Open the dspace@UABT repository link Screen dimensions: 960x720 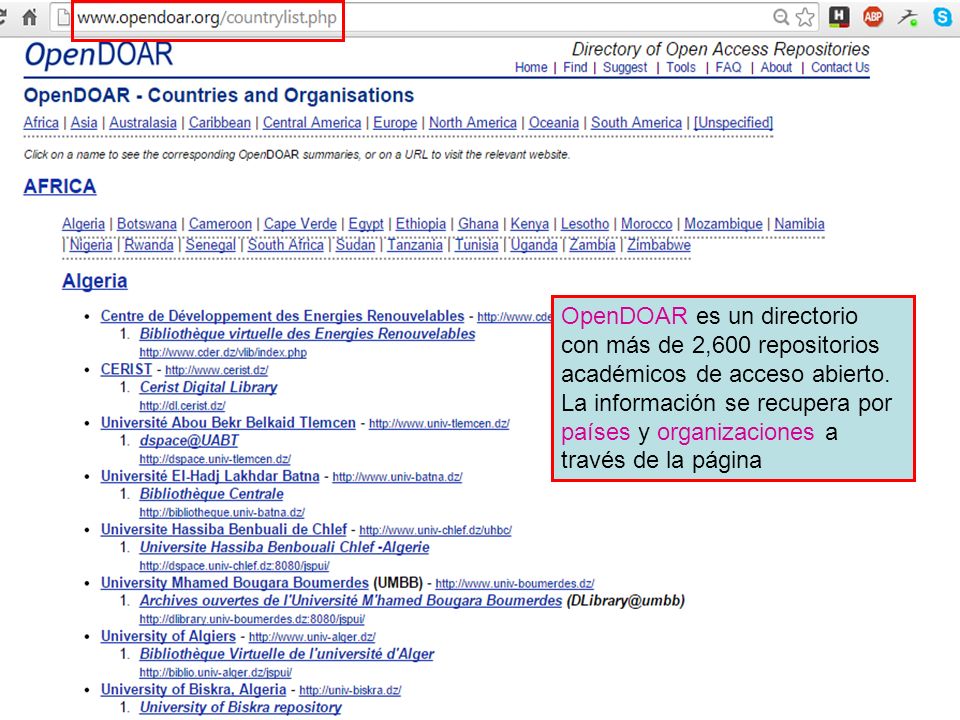point(189,441)
